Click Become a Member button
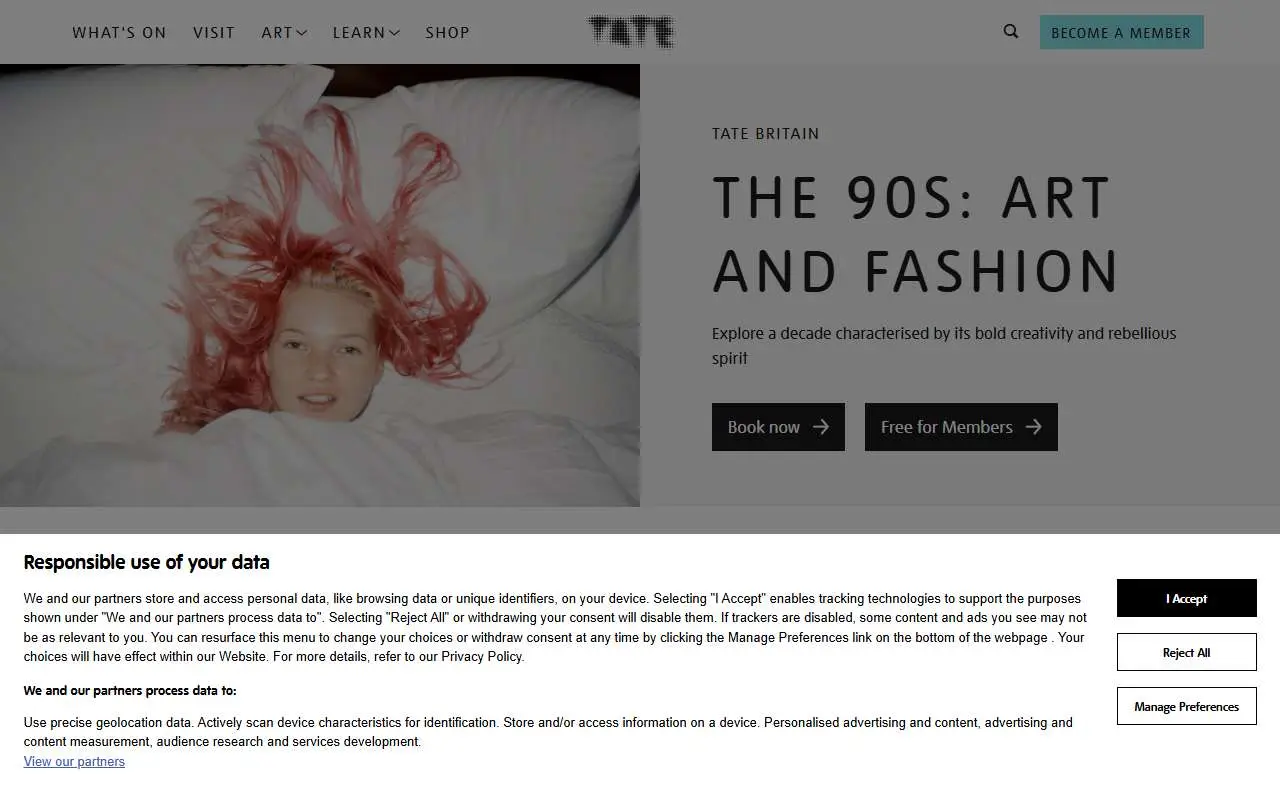 tap(1121, 32)
